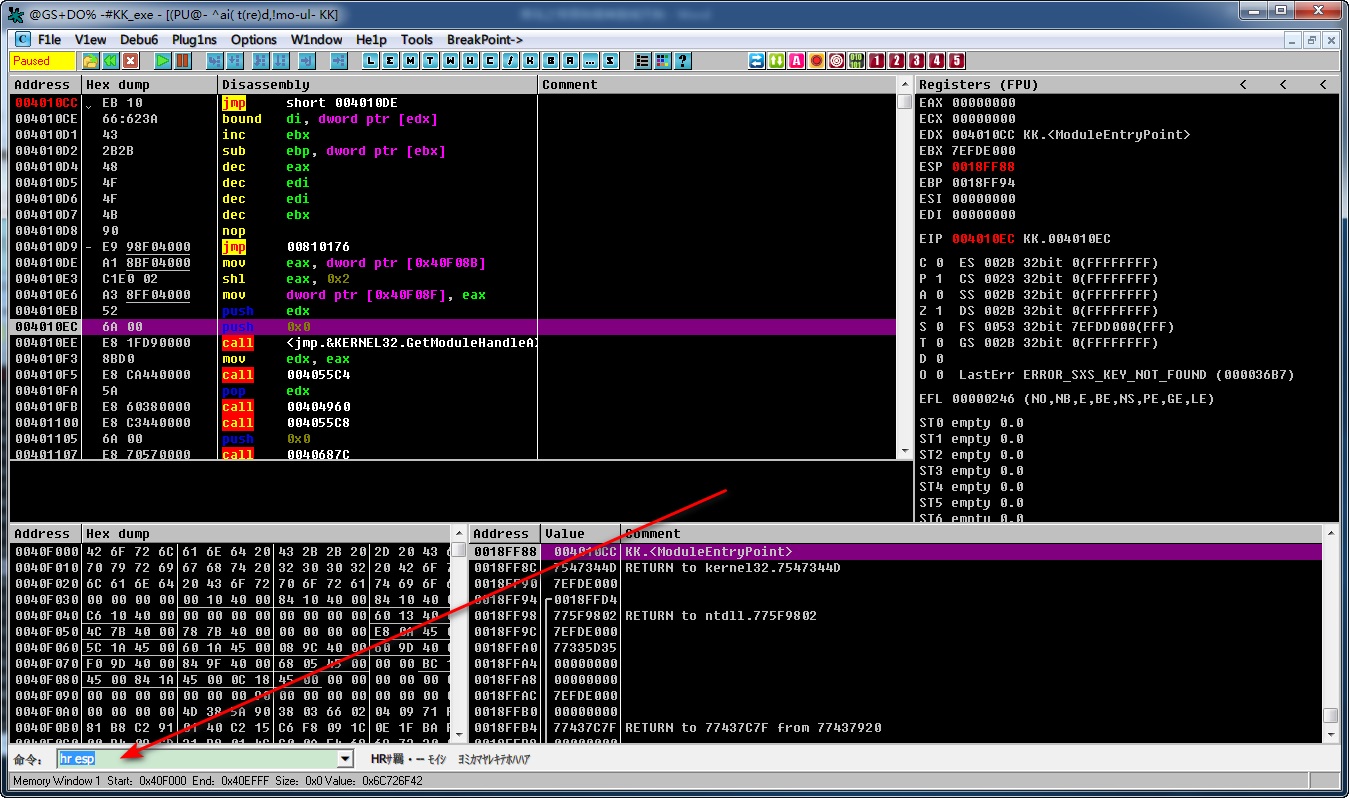The height and width of the screenshot is (798, 1349).
Task: Run the program with green play icon
Action: click(163, 61)
